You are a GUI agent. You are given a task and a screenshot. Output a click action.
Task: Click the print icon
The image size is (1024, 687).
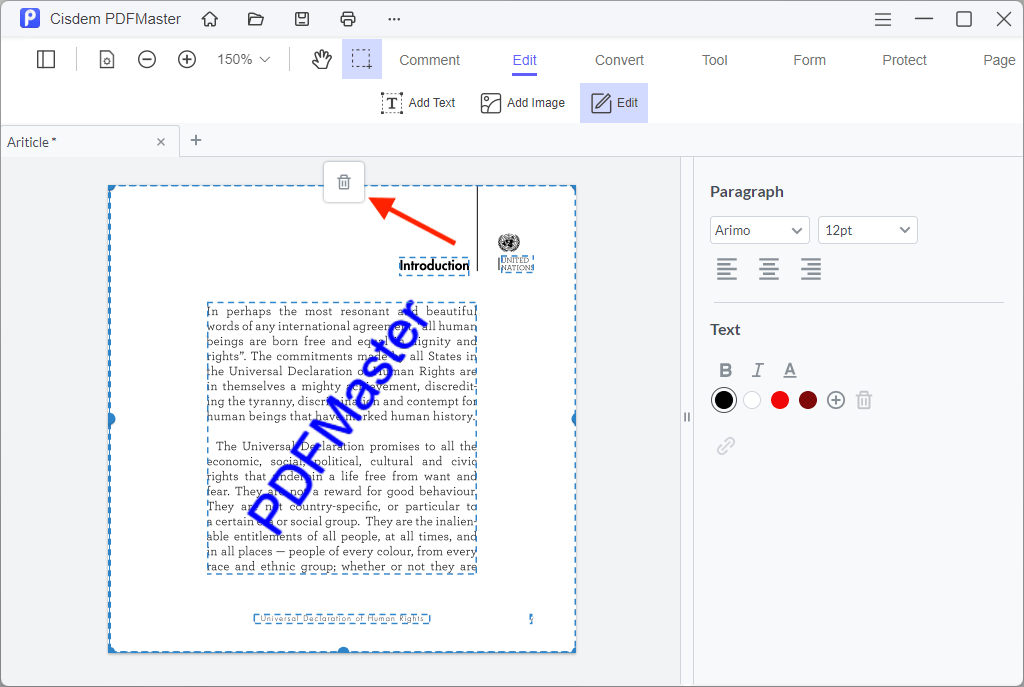(348, 19)
